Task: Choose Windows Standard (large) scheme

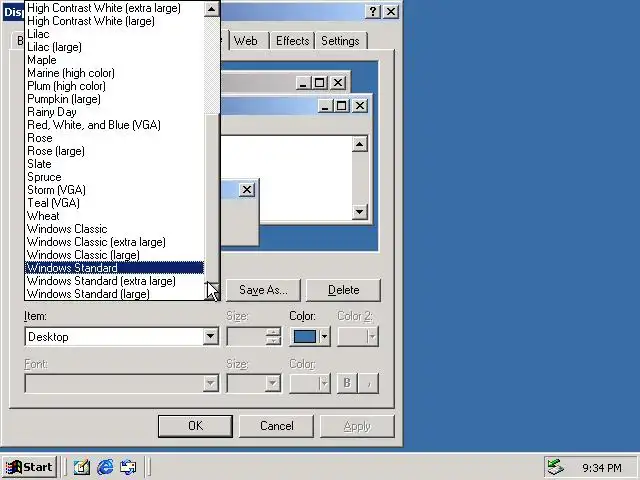Action: pyautogui.click(x=114, y=294)
